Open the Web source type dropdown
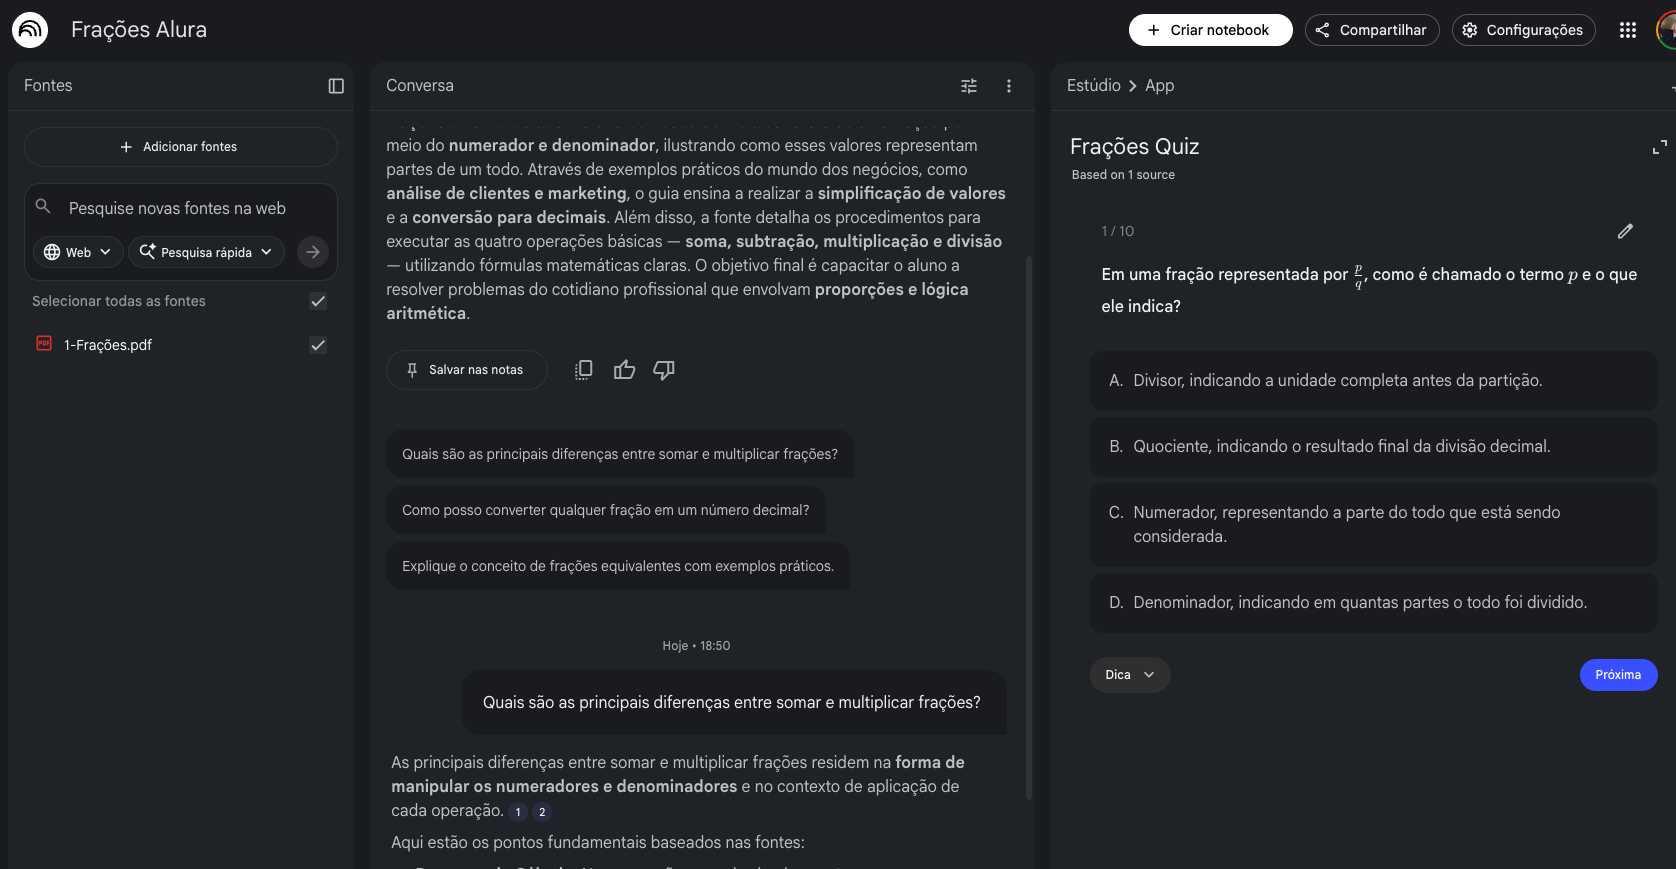The image size is (1676, 869). coord(78,252)
